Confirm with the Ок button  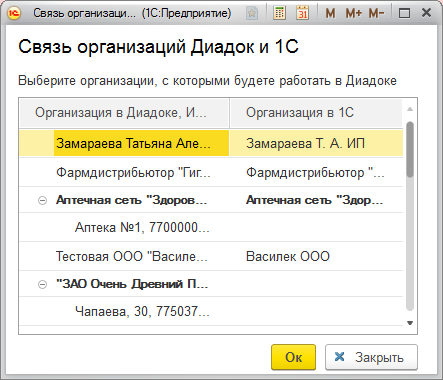(293, 357)
